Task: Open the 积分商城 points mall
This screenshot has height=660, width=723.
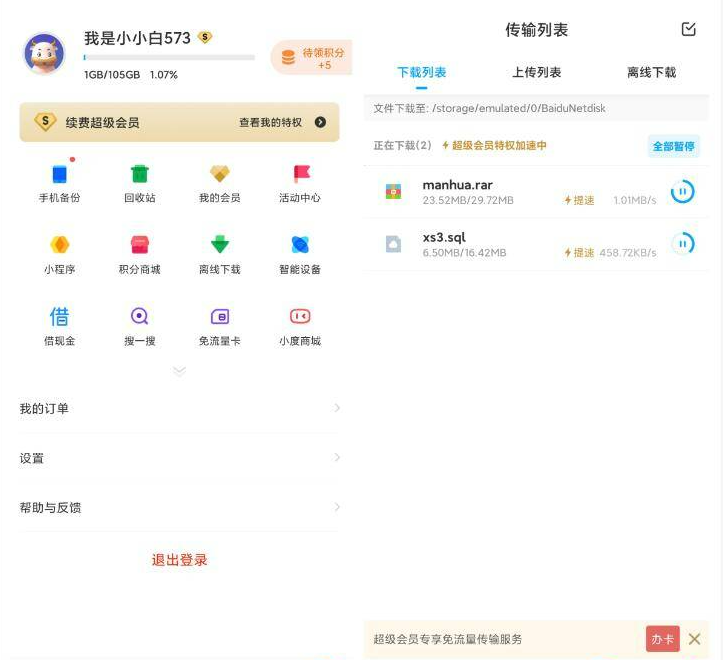Action: click(140, 244)
